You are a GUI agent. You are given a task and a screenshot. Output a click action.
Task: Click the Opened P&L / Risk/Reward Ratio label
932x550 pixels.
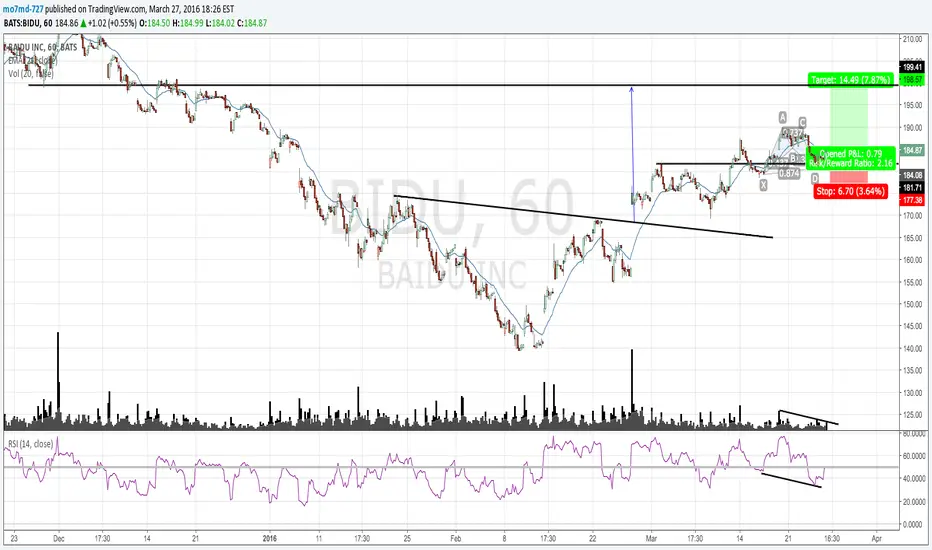851,158
